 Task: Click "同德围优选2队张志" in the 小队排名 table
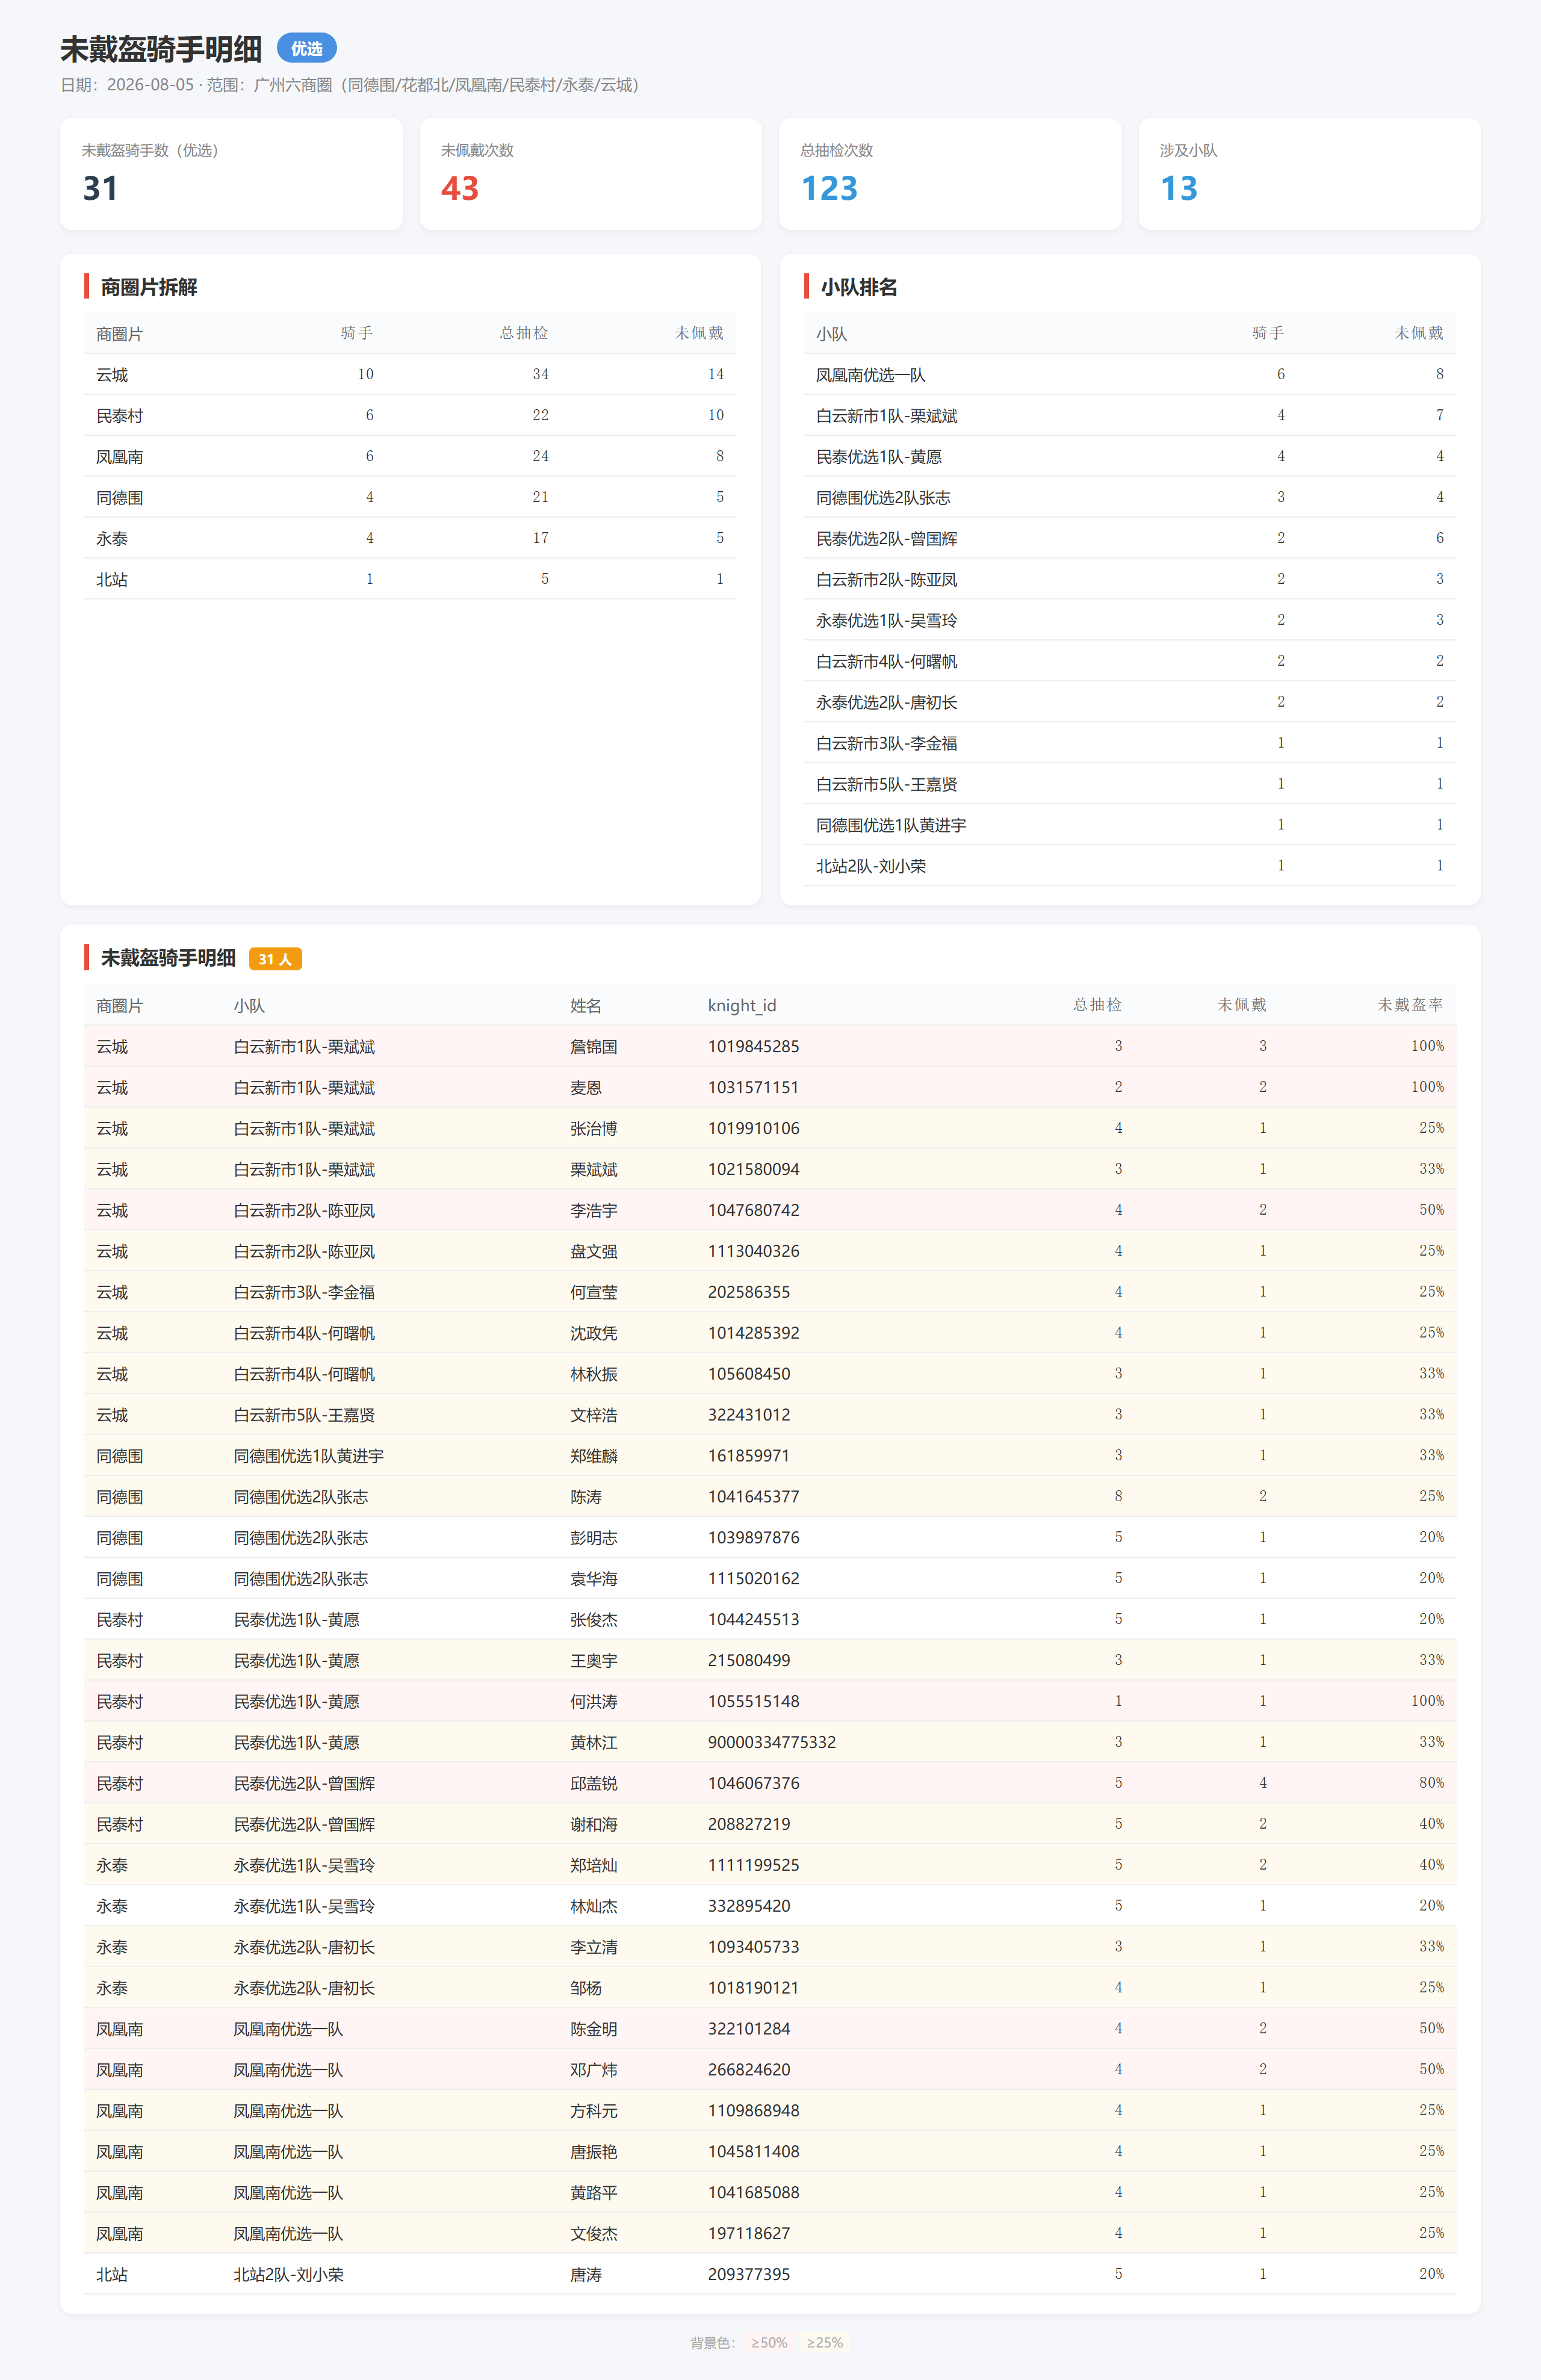pos(883,498)
